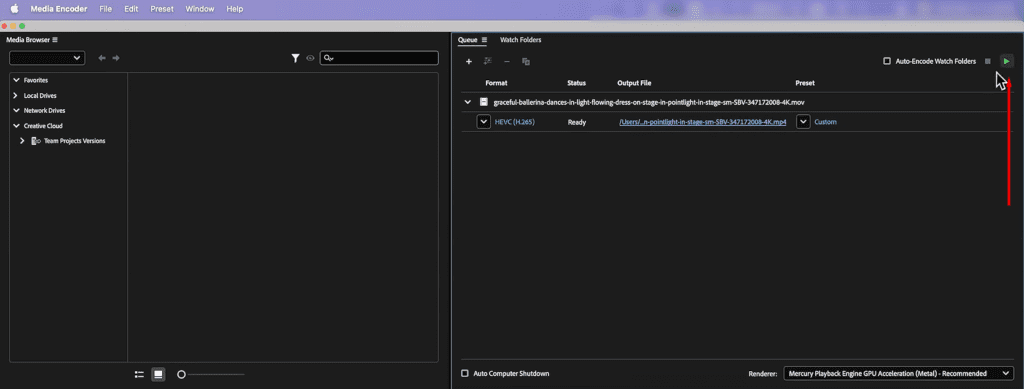Collapse the ballerina .mov source row
The image size is (1024, 389).
tap(468, 102)
